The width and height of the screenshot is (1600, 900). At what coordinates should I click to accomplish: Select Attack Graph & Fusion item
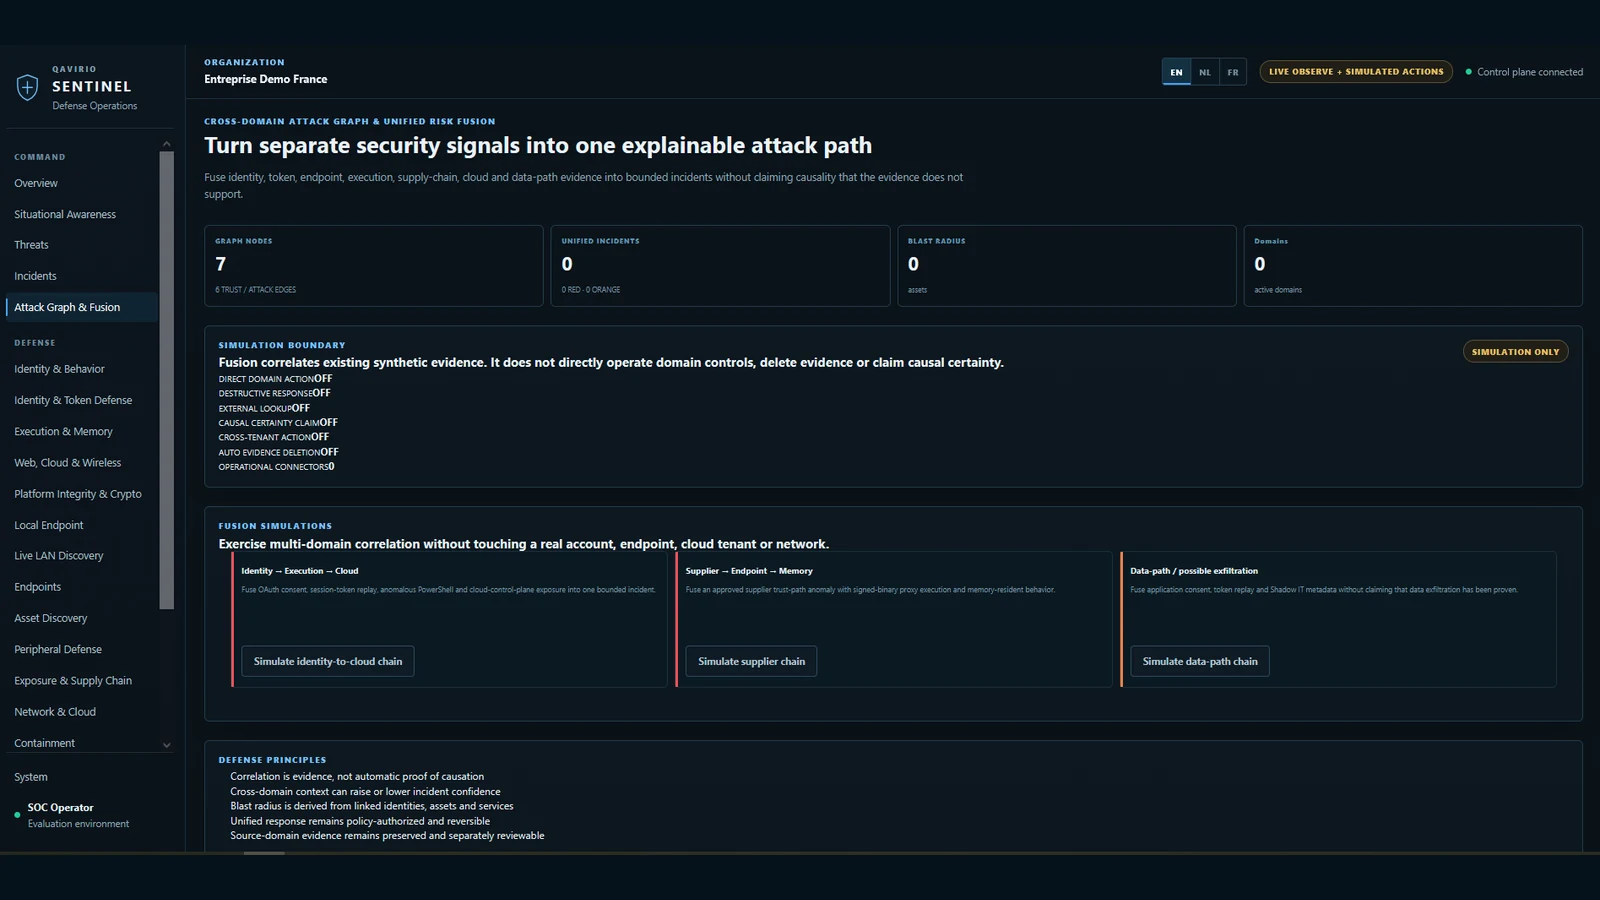coord(80,307)
